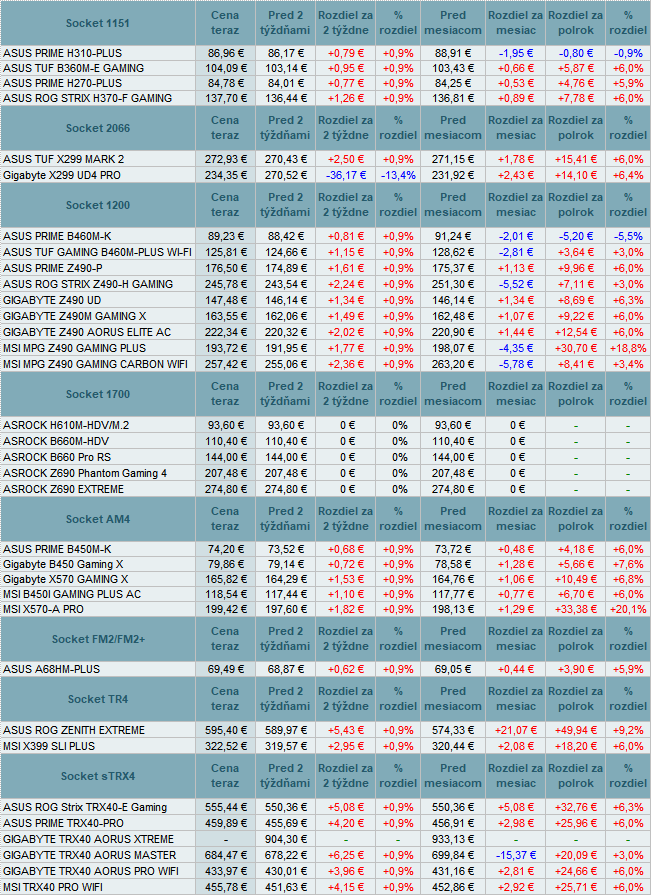Select the +18,8% half-year percentage cell
The height and width of the screenshot is (895, 651).
pyautogui.click(x=628, y=348)
